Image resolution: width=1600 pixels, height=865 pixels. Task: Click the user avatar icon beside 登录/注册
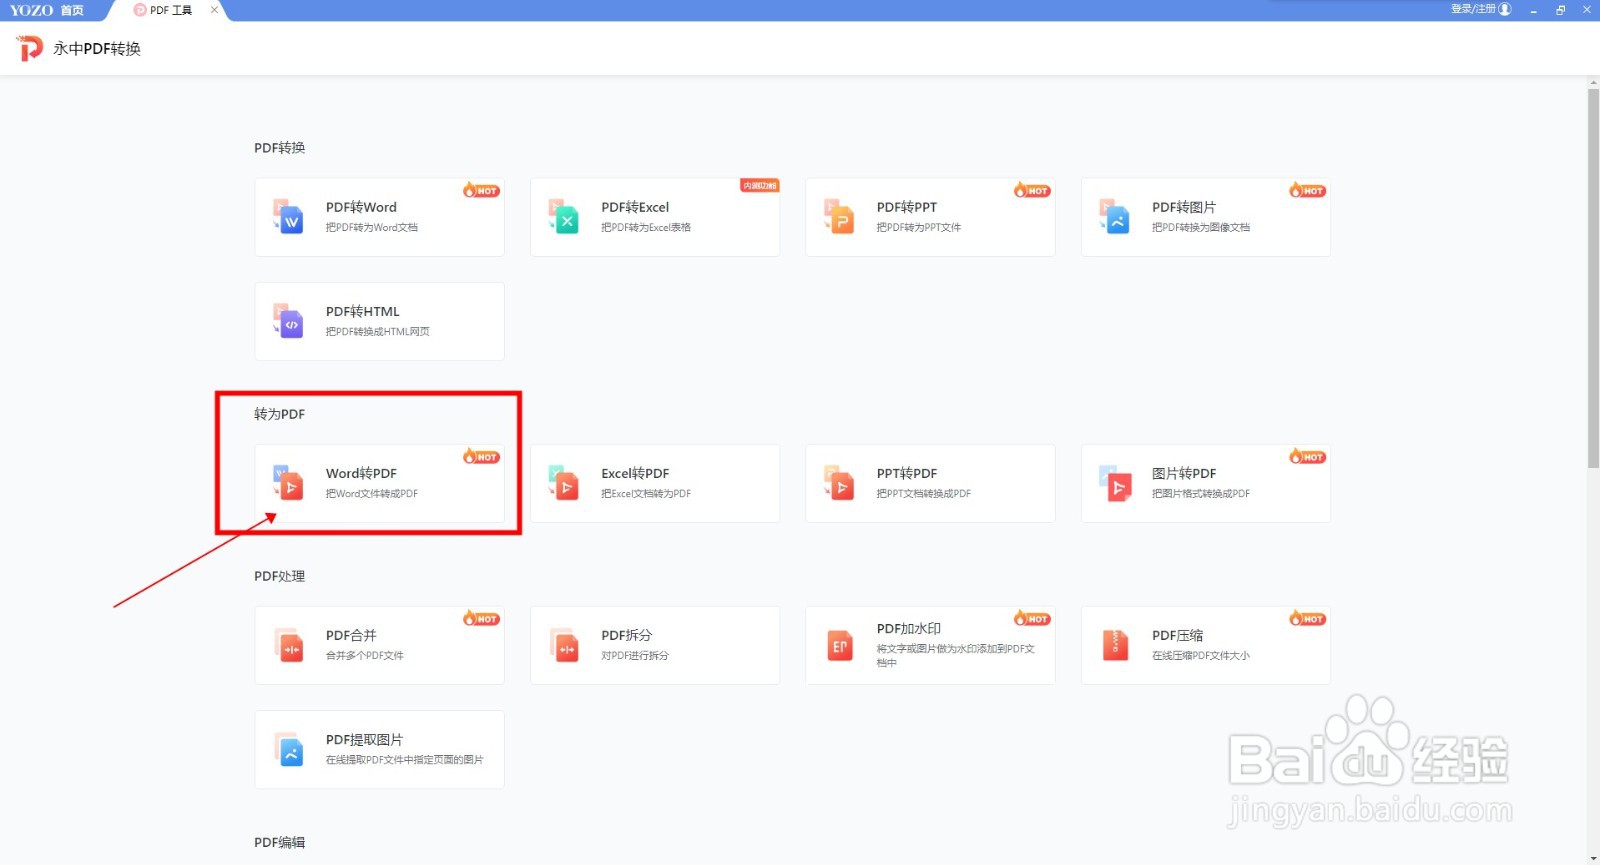coord(1505,9)
